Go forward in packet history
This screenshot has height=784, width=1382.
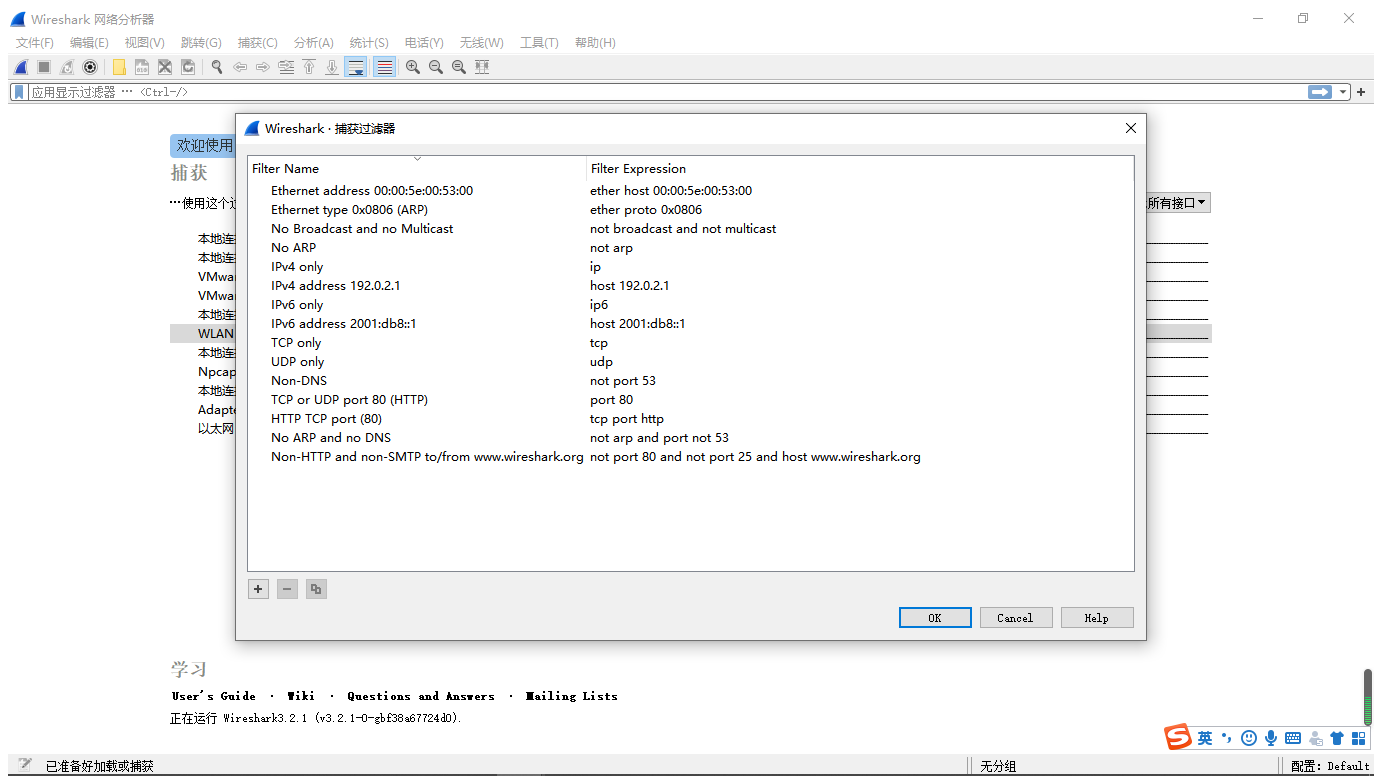(x=263, y=67)
